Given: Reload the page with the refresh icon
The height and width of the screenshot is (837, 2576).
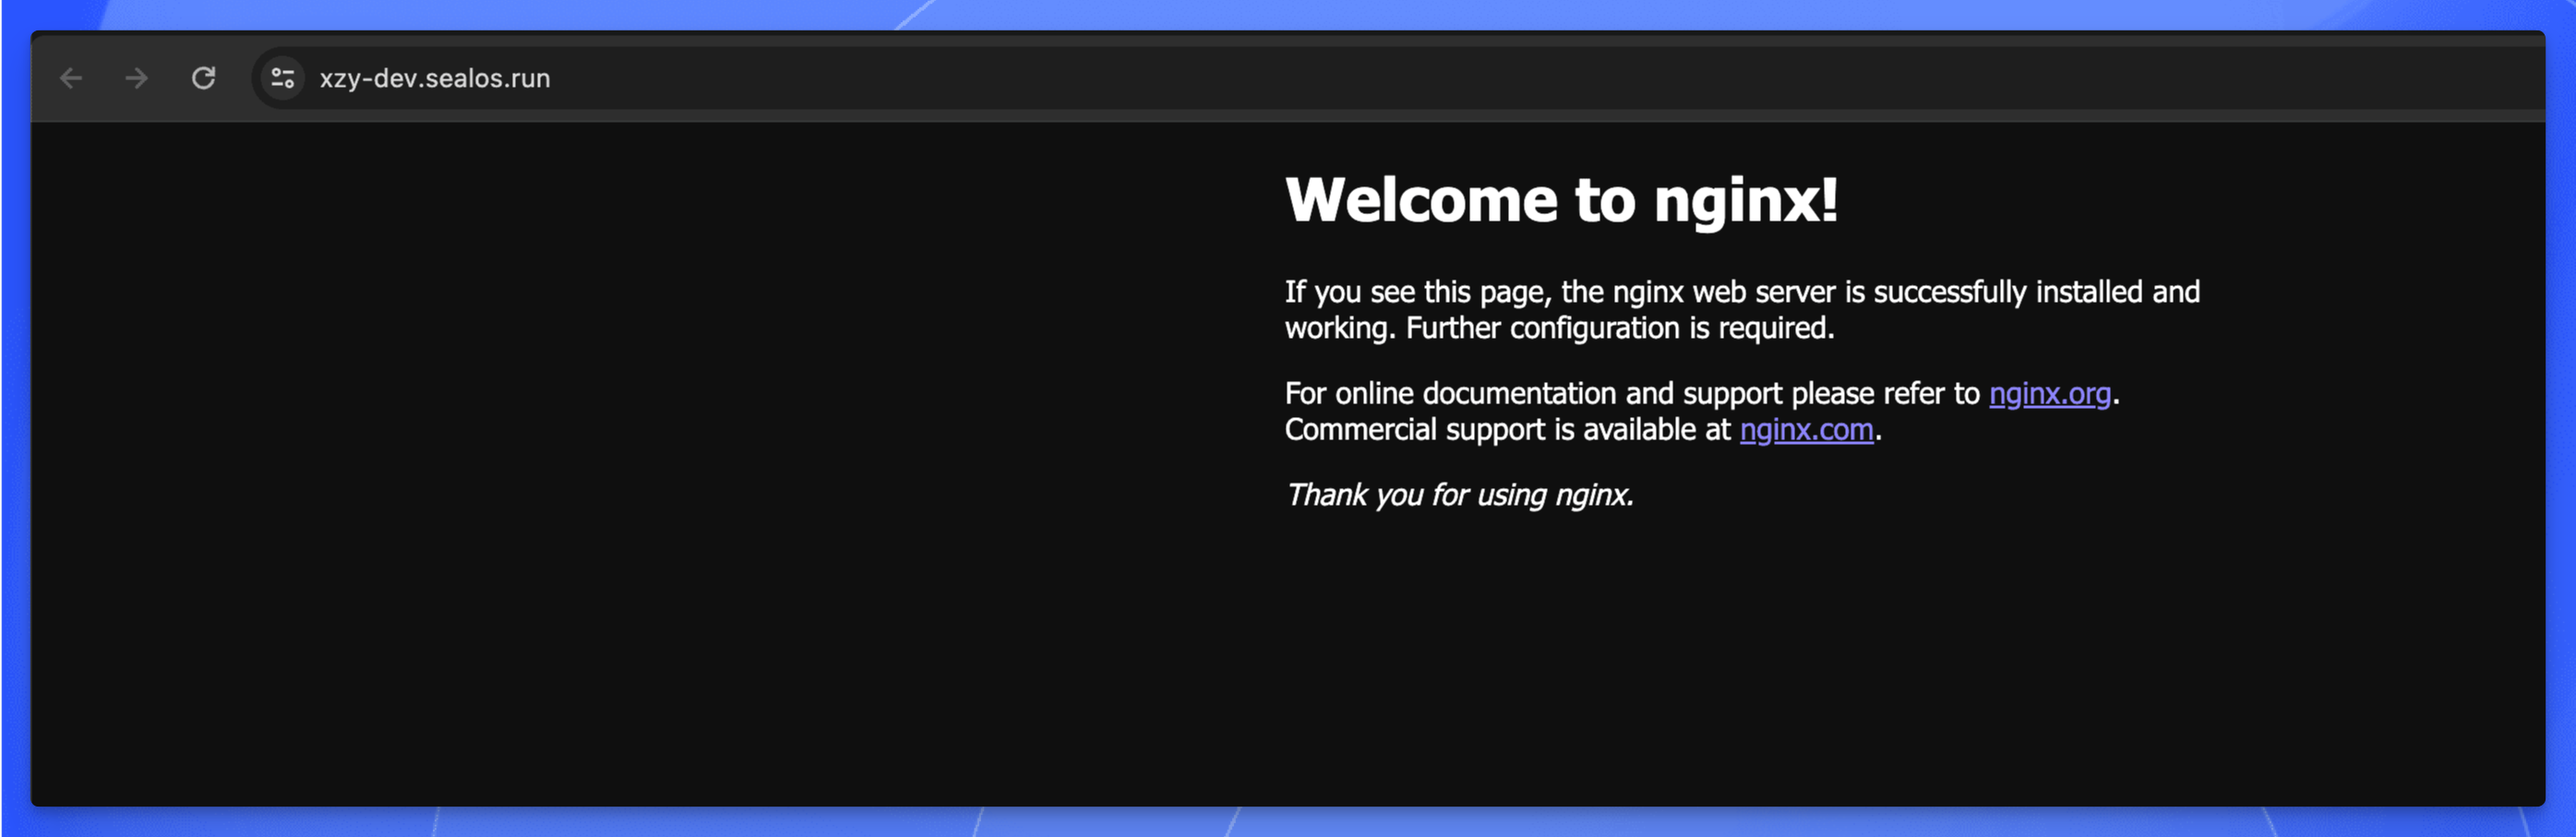Looking at the screenshot, I should (x=204, y=78).
